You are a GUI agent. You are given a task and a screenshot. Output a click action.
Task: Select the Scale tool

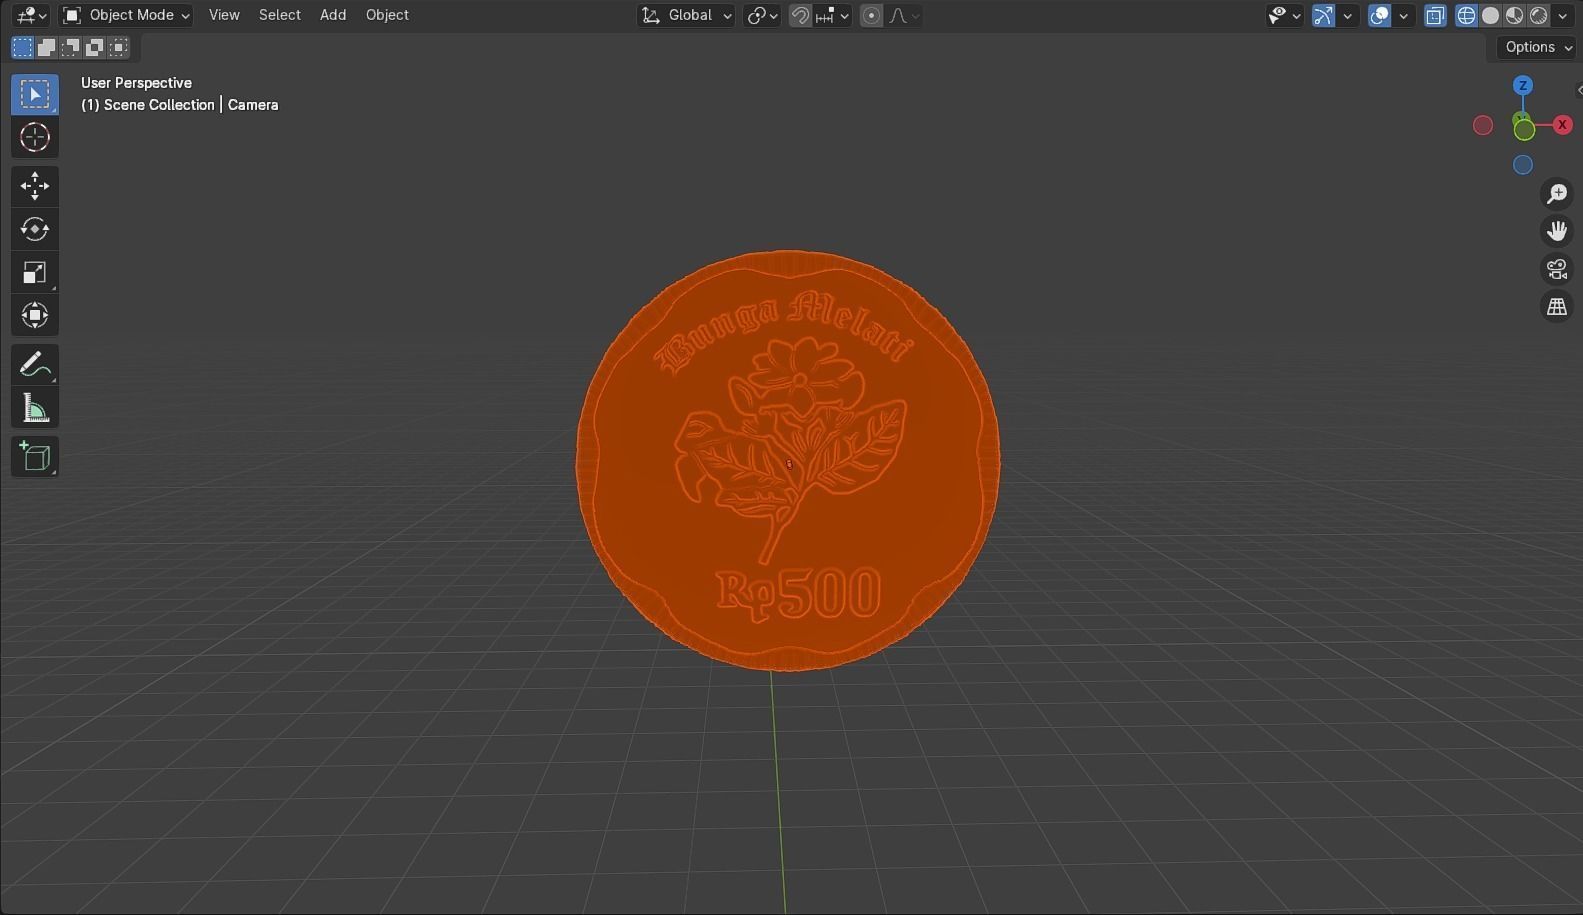pyautogui.click(x=35, y=272)
